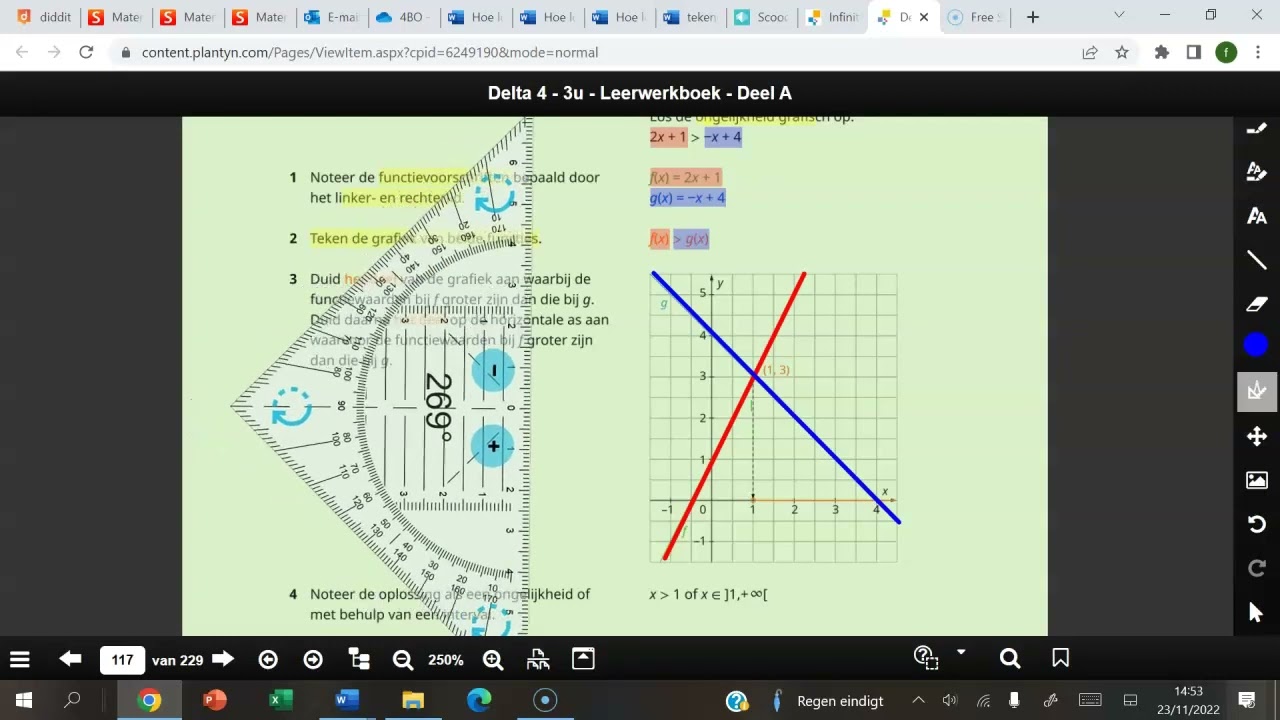
Task: Switch to the E-mail browser tab
Action: [x=332, y=17]
